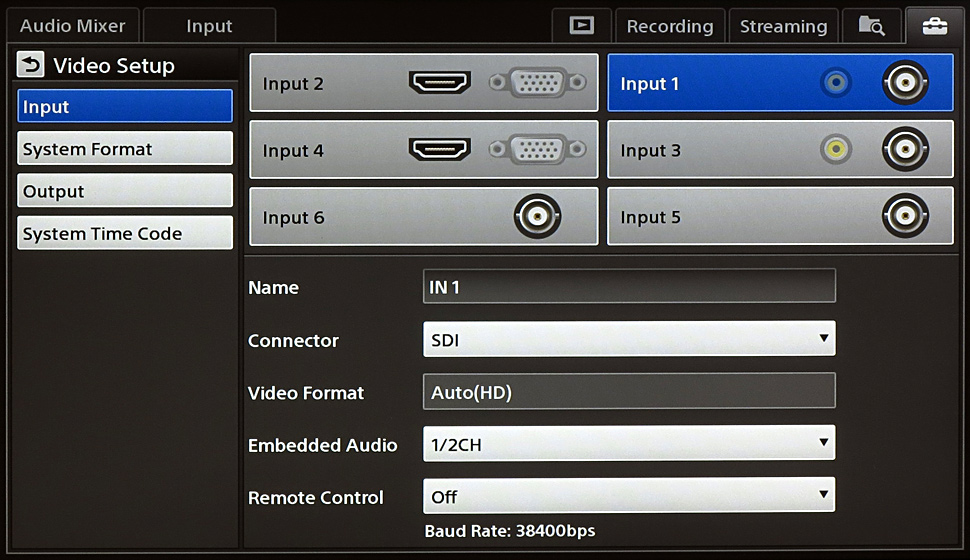Open the playback tab icon
This screenshot has height=560, width=970.
tap(581, 26)
